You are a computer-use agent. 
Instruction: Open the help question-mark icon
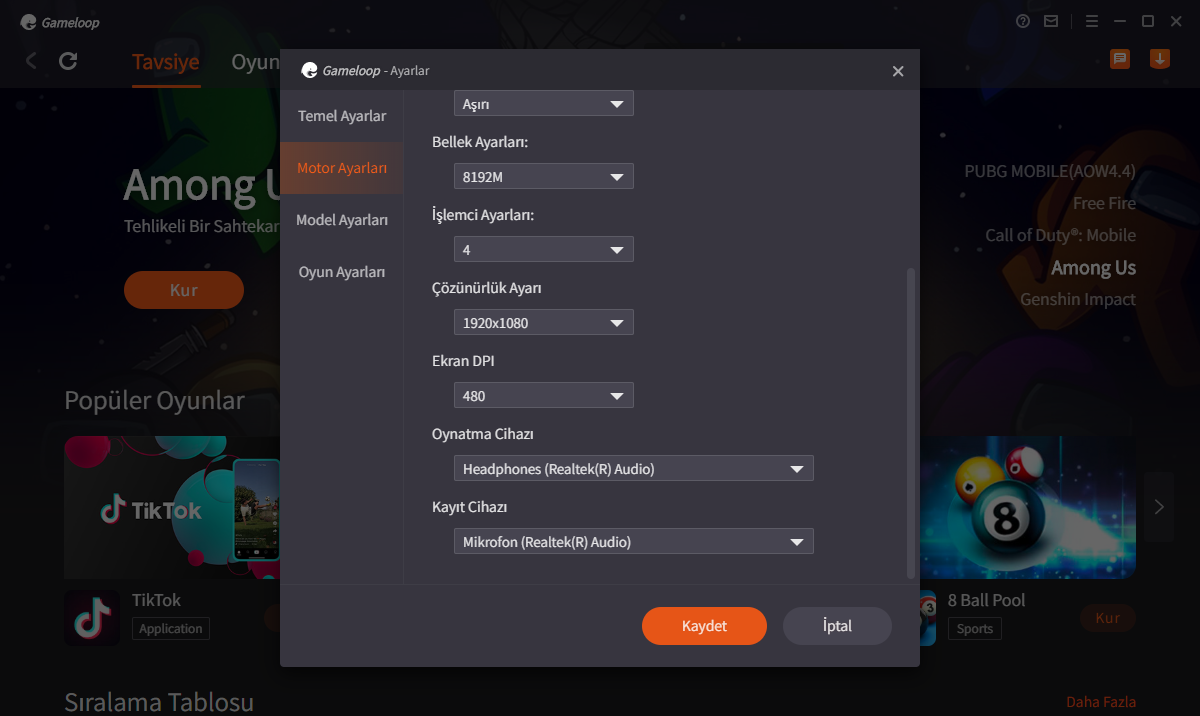(1023, 21)
